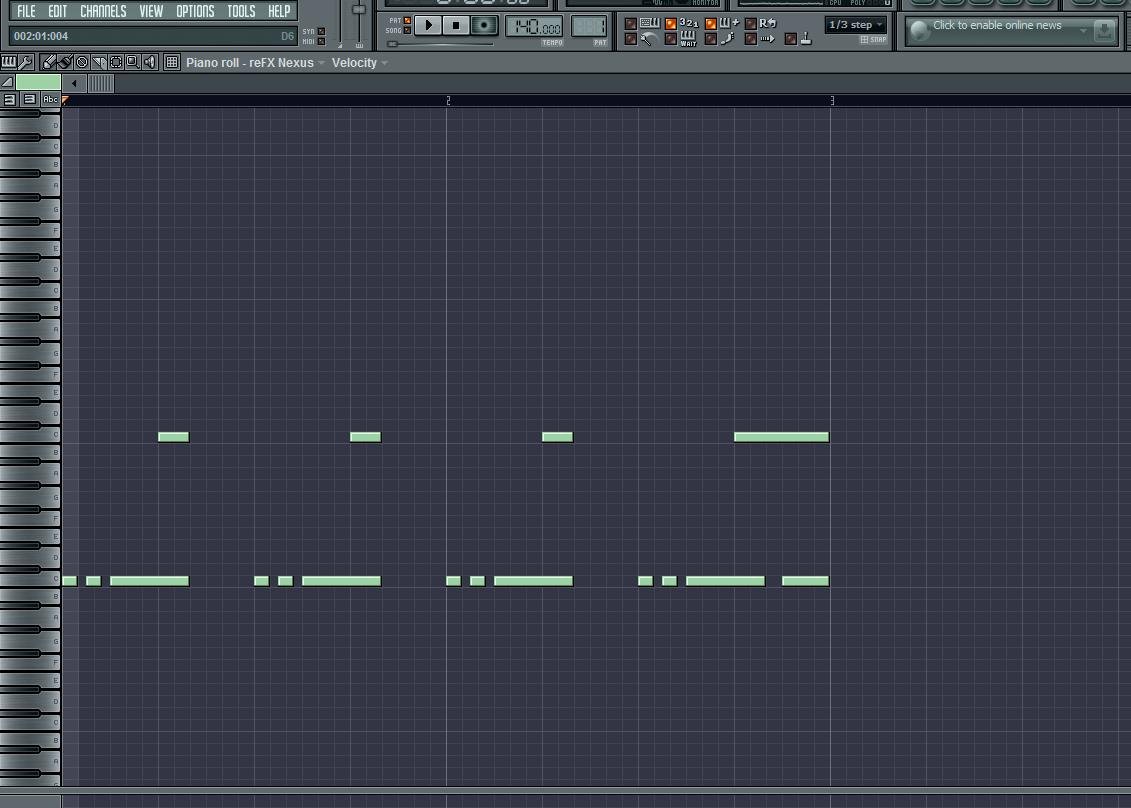Screen dimensions: 1131x808
Task: Open the EDIT menu
Action: tap(58, 11)
